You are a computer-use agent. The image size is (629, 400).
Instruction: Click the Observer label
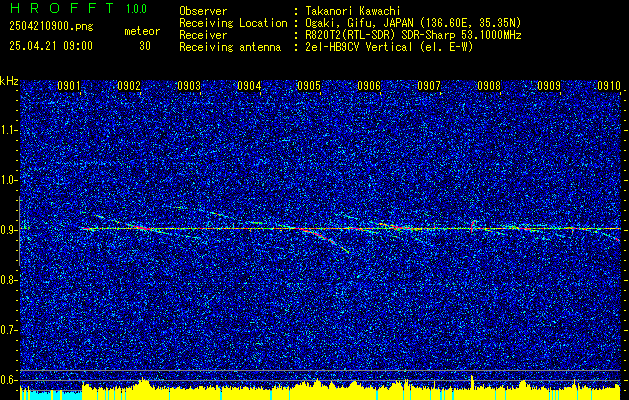click(x=203, y=11)
